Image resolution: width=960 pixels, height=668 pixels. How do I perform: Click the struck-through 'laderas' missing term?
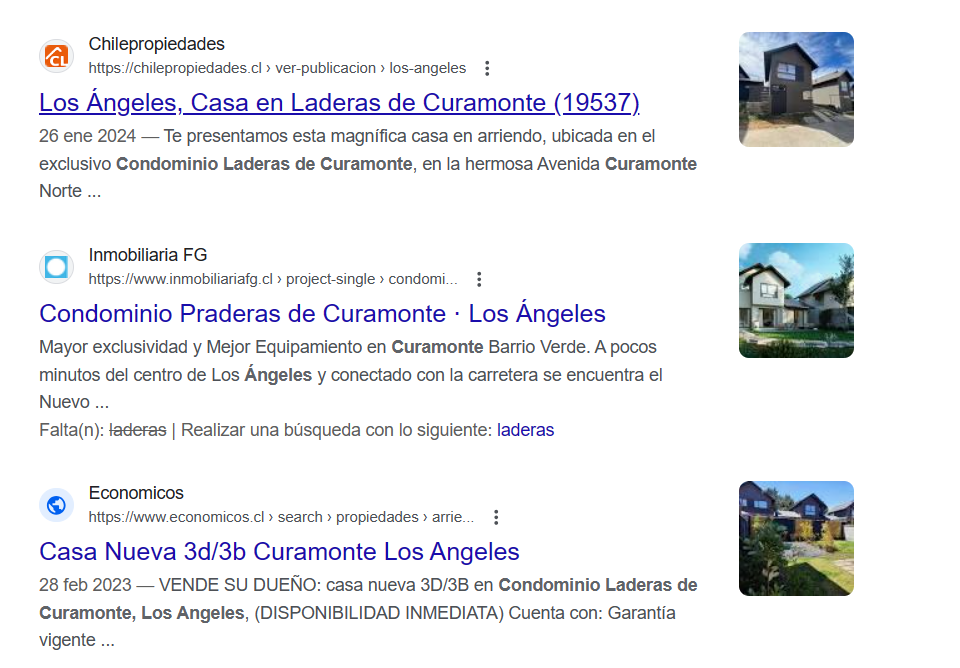pos(138,430)
